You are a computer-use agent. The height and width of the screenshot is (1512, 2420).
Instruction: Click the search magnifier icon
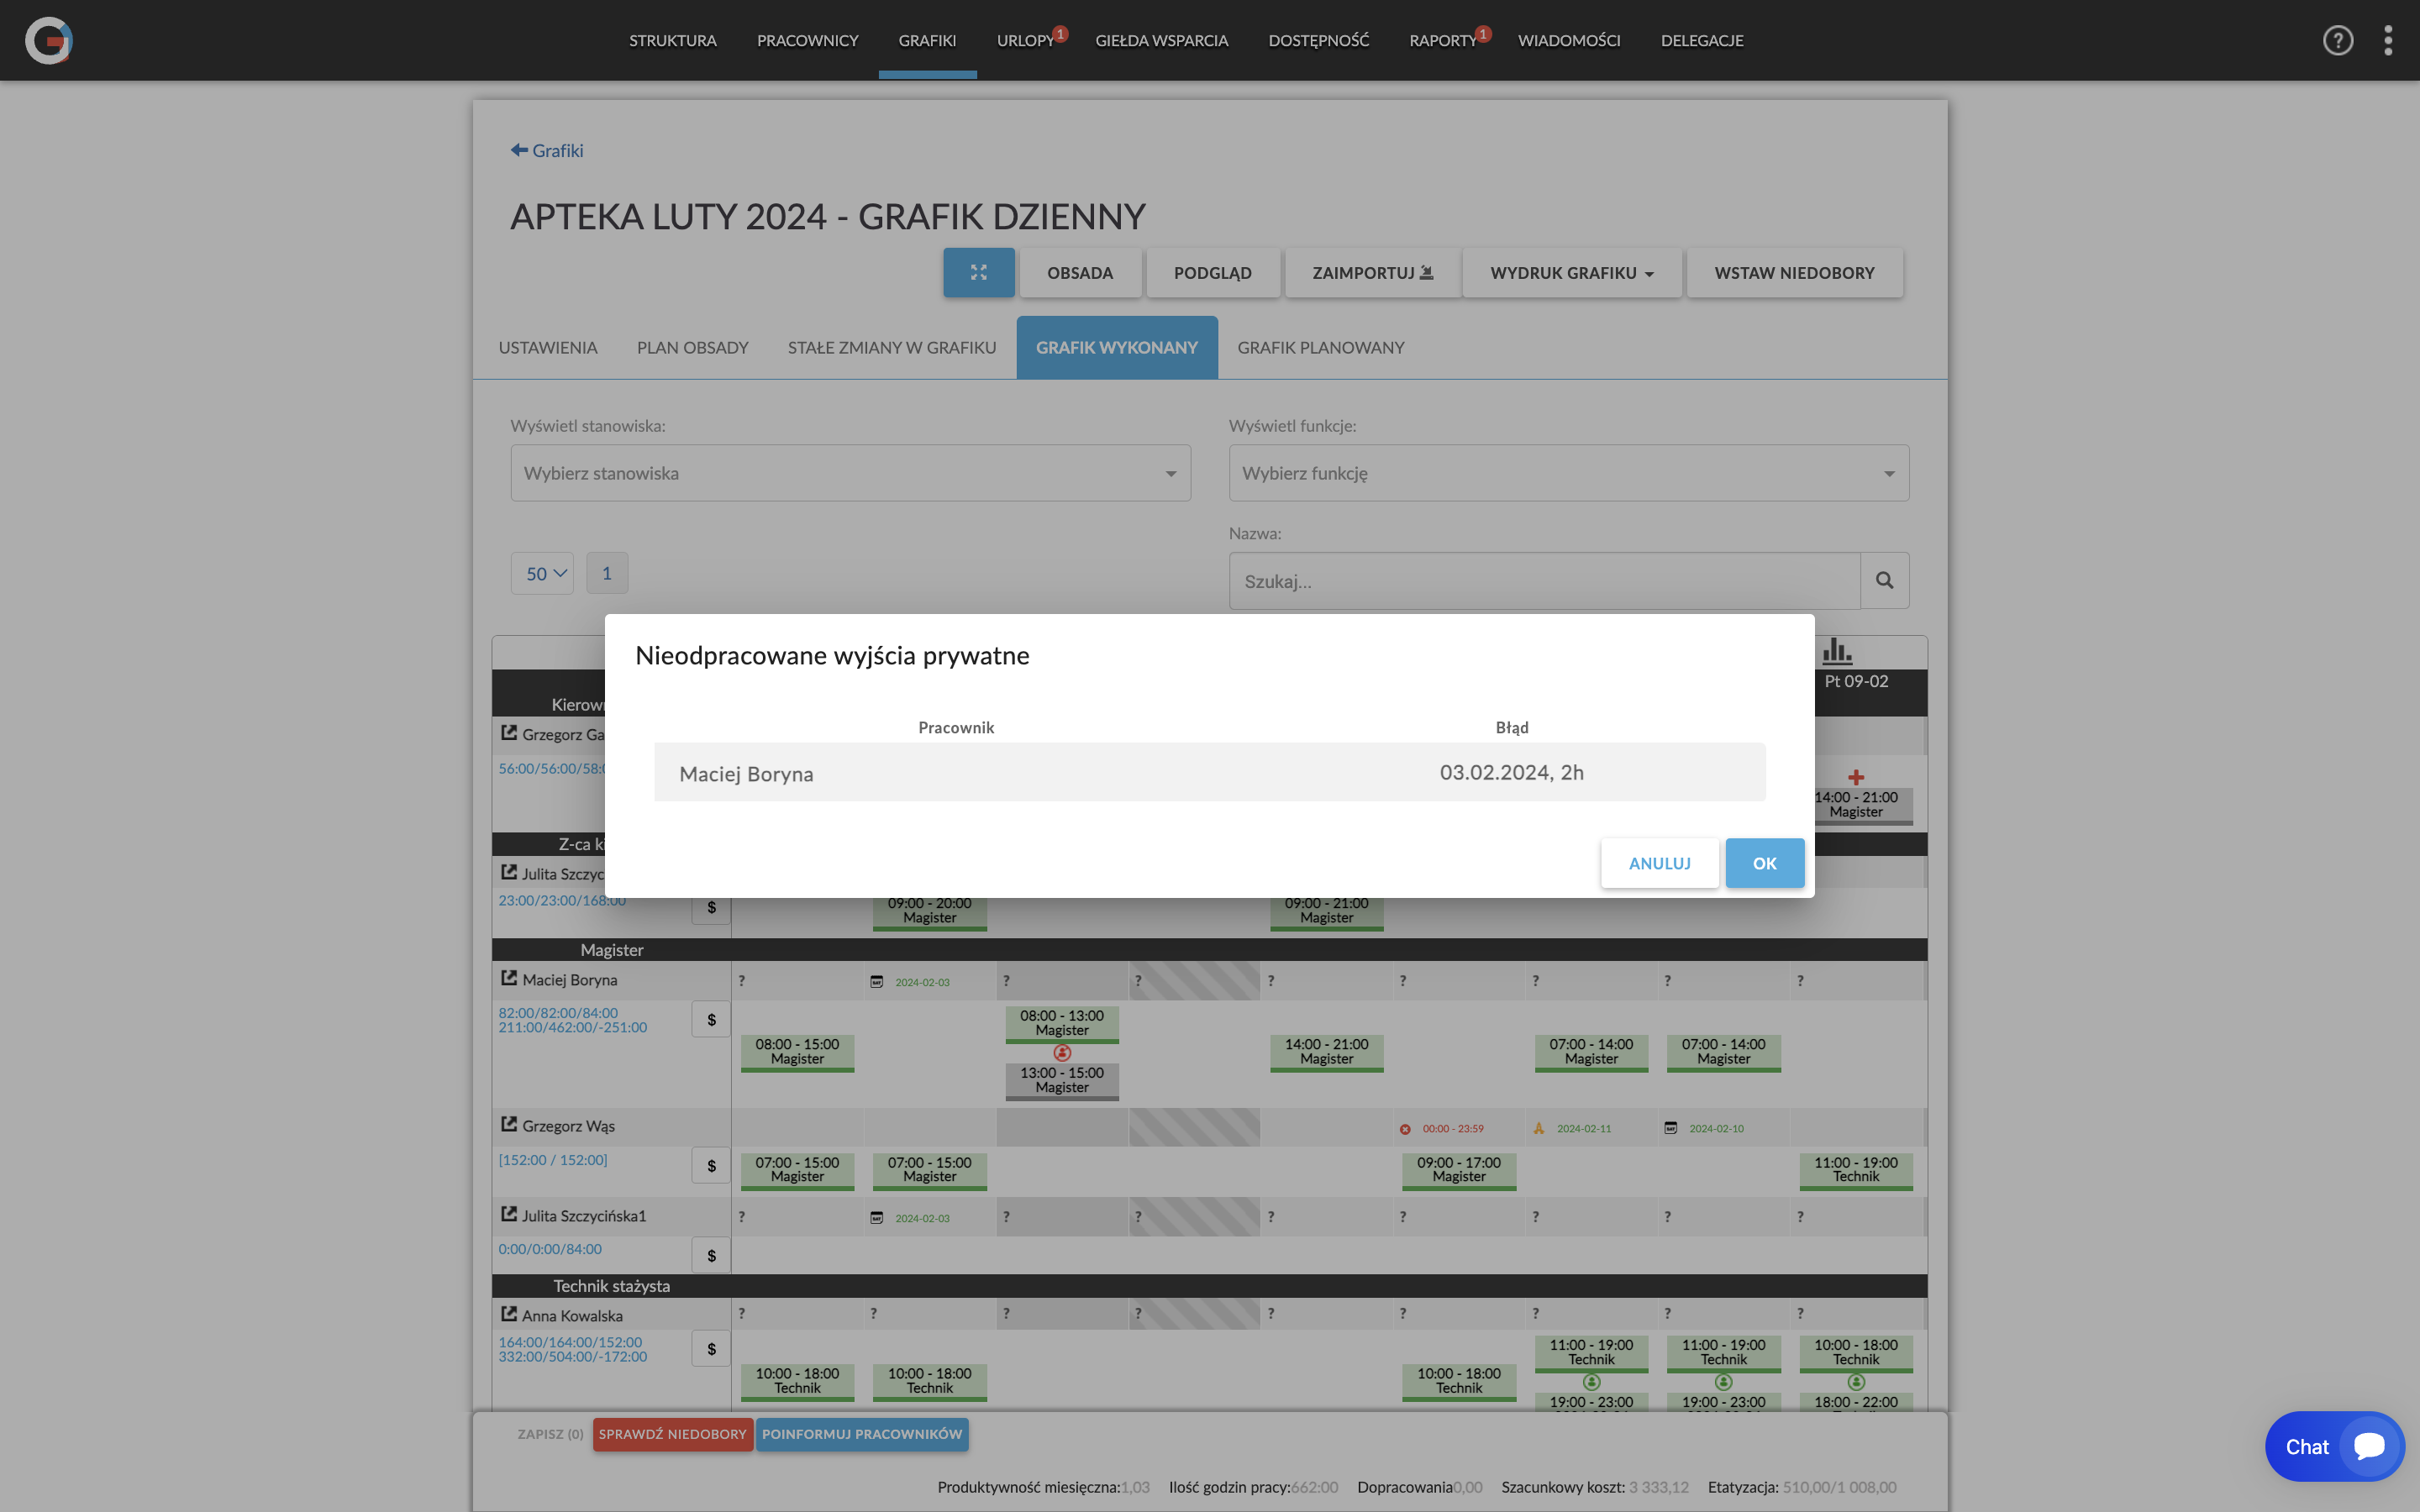(1884, 580)
